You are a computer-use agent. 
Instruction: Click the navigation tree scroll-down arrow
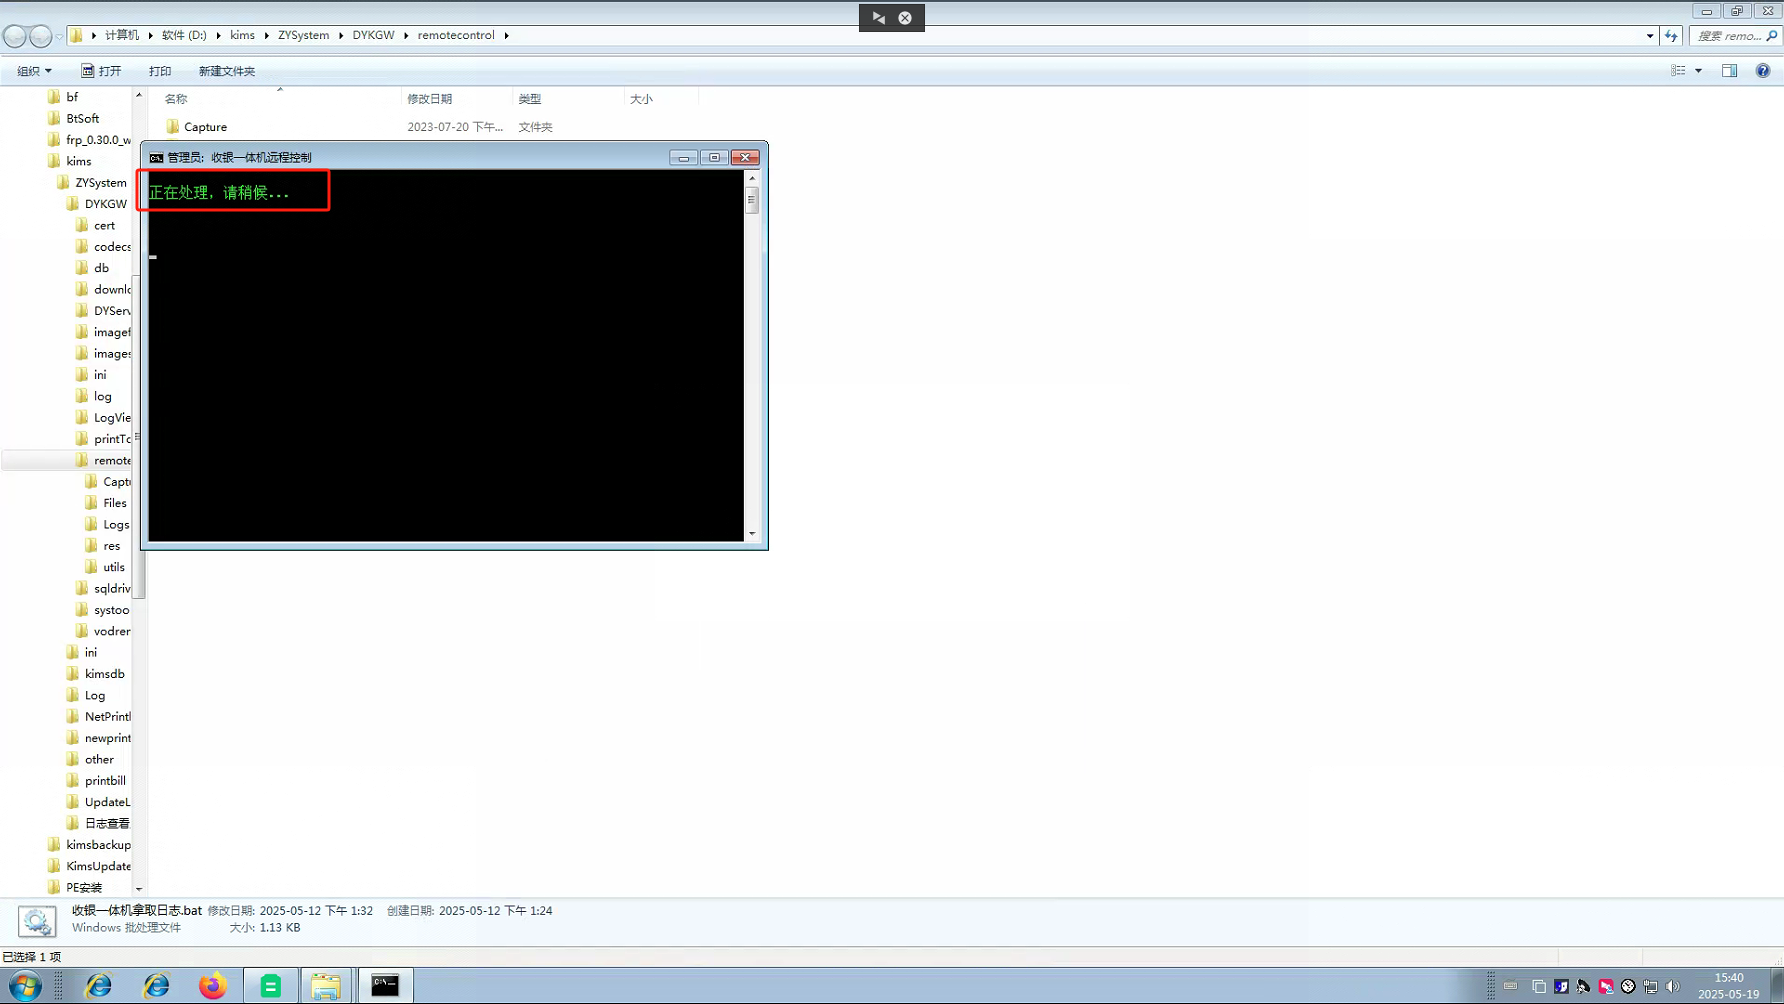pyautogui.click(x=138, y=889)
